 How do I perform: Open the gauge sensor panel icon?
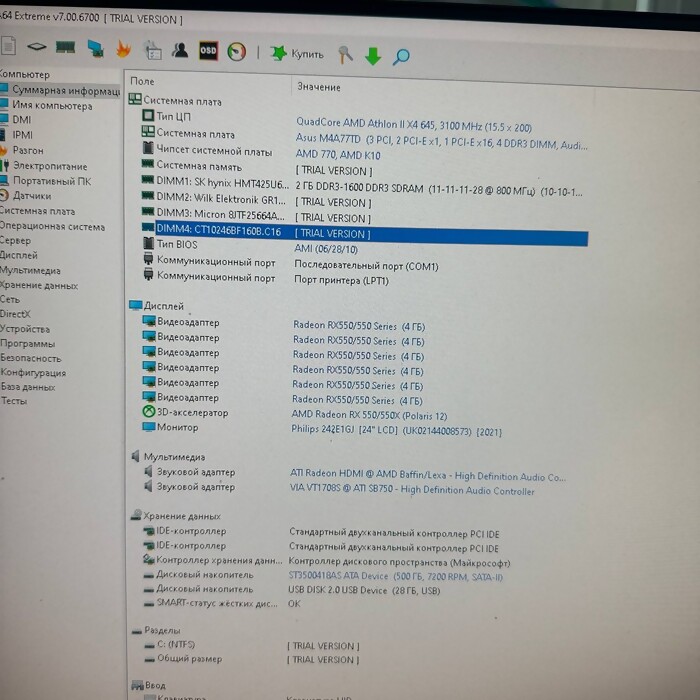click(x=237, y=52)
